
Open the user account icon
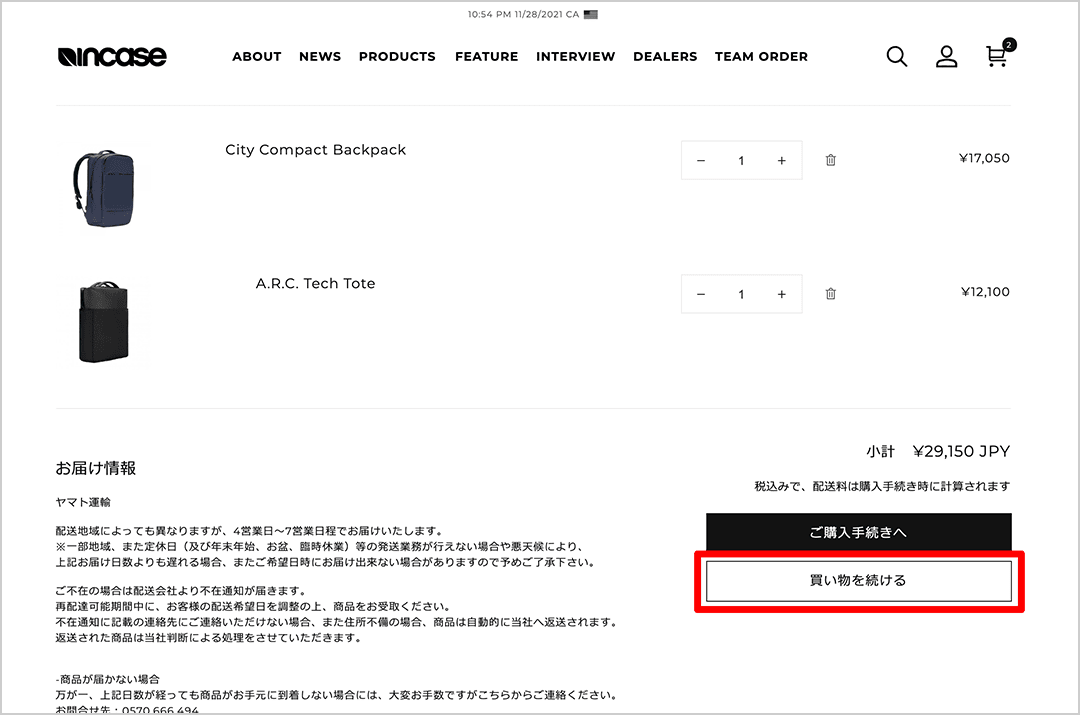pyautogui.click(x=946, y=57)
